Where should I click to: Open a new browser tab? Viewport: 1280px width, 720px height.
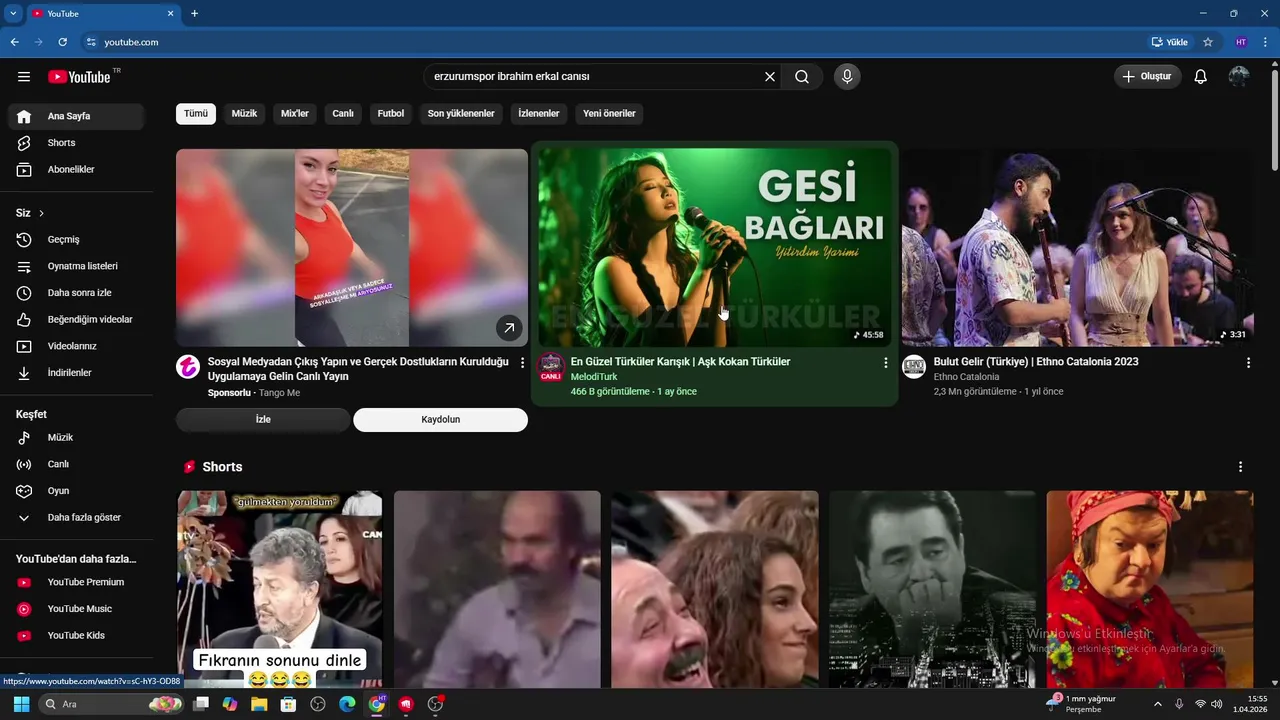tap(194, 13)
